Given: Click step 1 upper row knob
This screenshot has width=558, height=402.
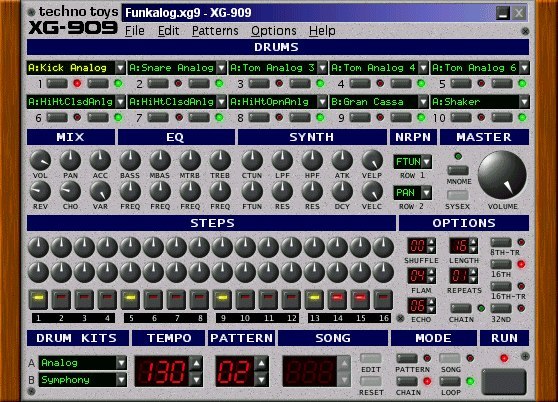Looking at the screenshot, I should tap(38, 247).
